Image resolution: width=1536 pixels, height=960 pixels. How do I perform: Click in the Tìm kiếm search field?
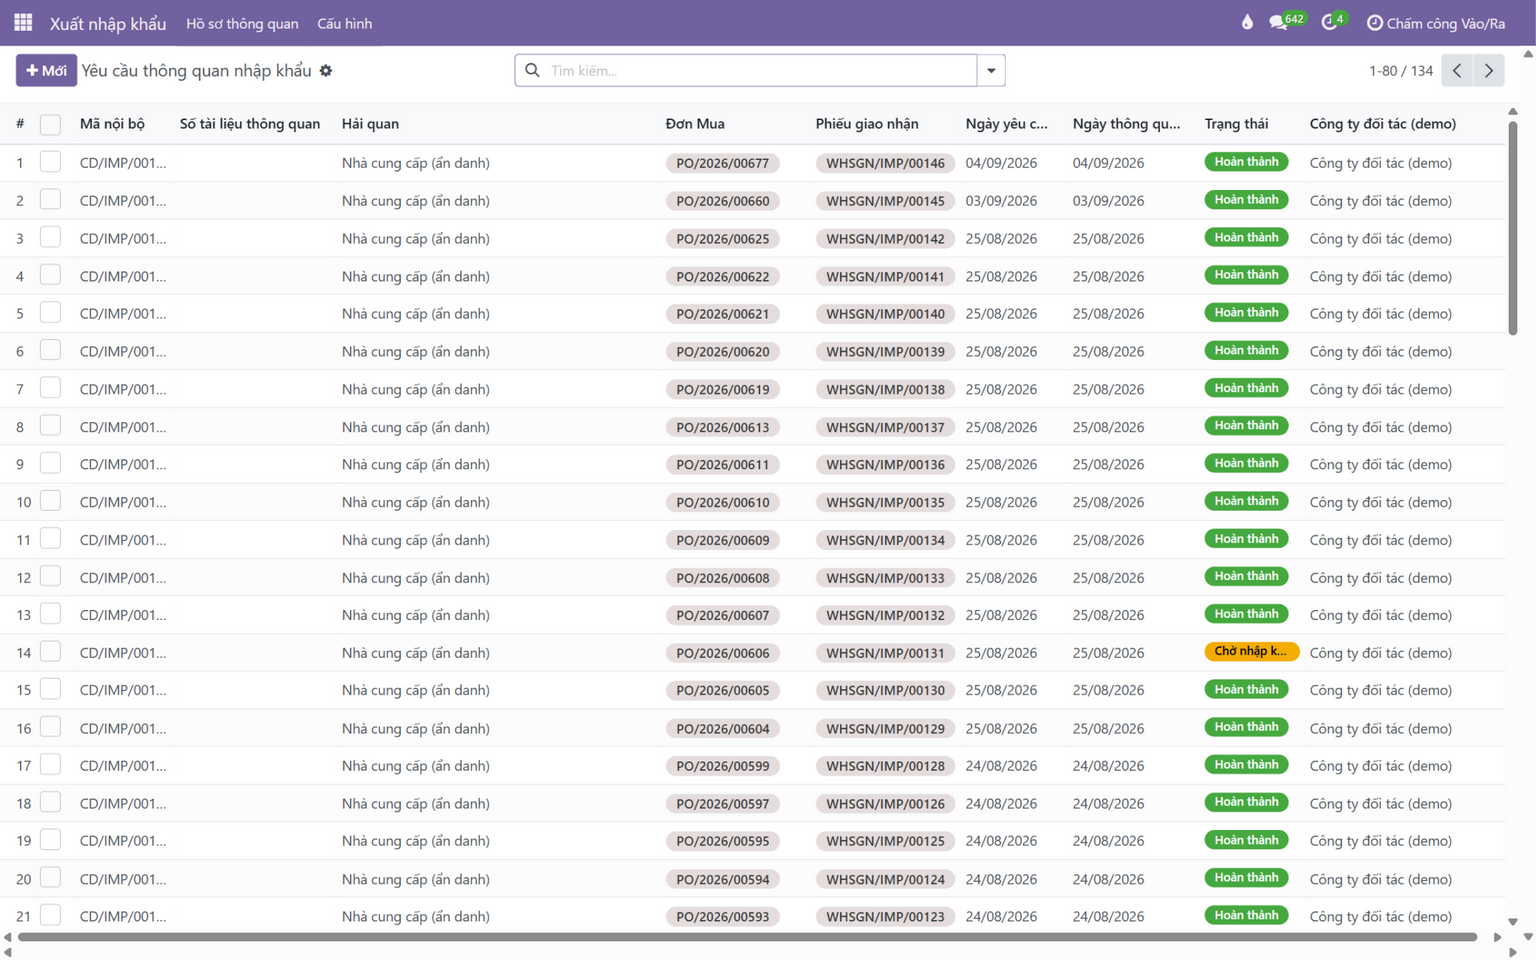(x=760, y=71)
